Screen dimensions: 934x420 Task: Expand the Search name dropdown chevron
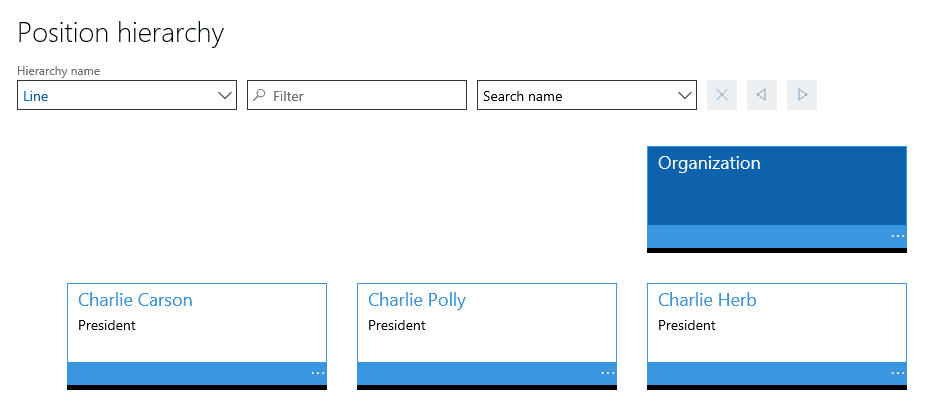[685, 95]
